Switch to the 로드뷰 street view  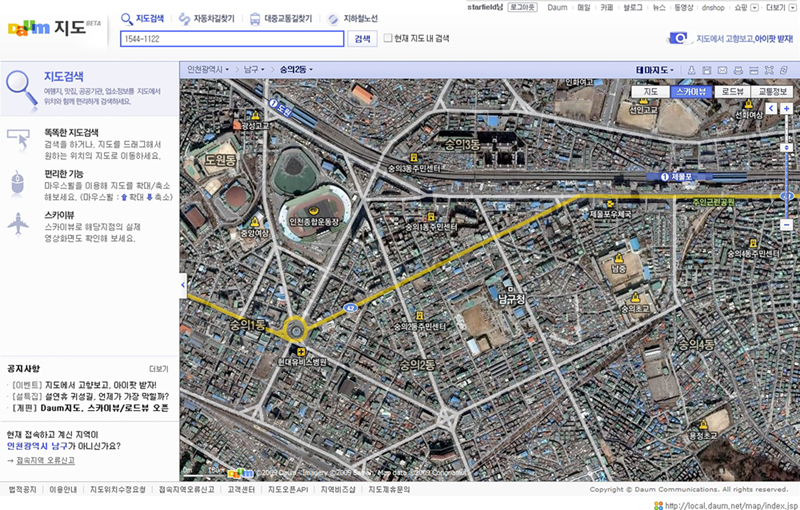[x=732, y=91]
